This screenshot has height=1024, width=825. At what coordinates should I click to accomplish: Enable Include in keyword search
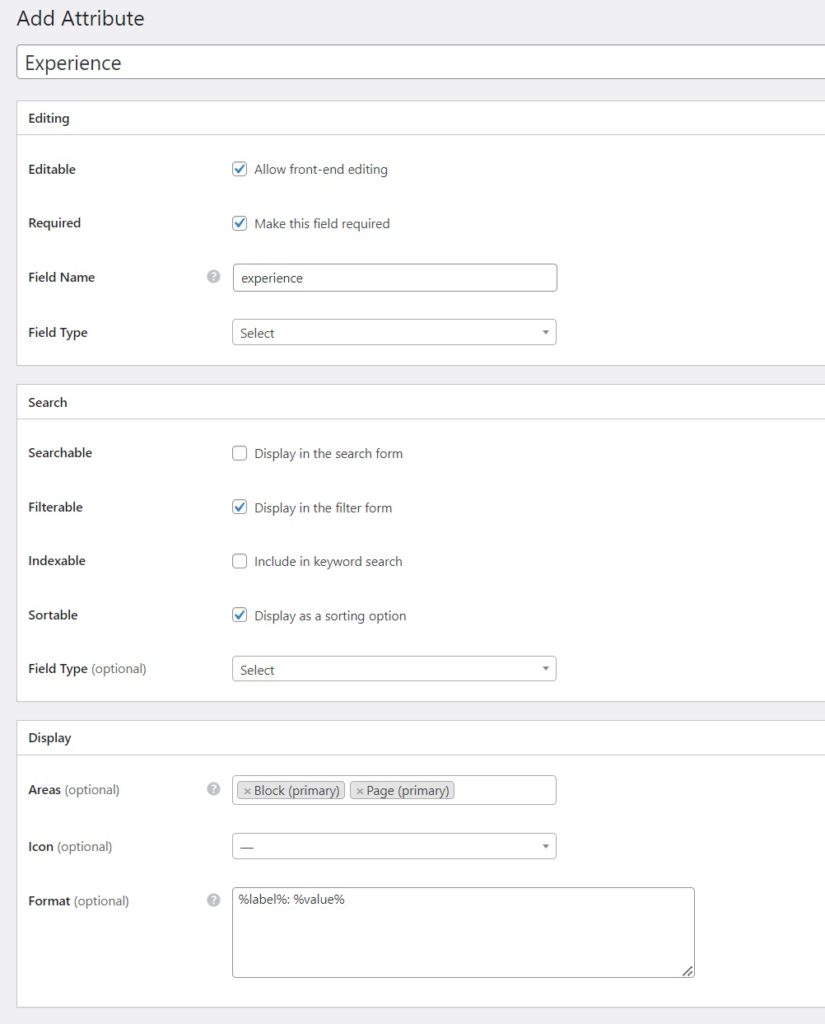pos(239,561)
